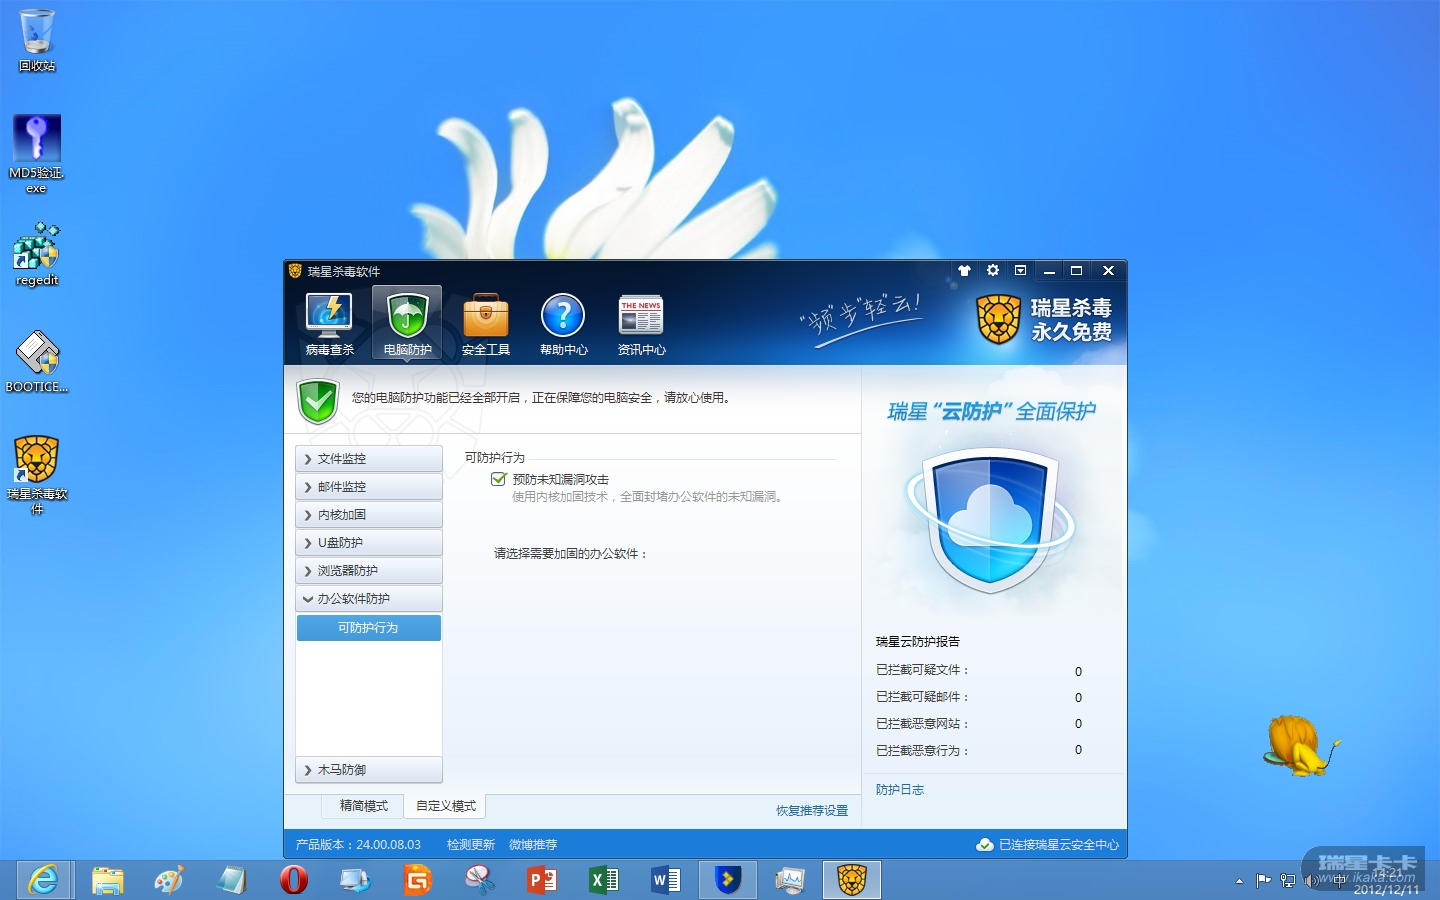
Task: Click the orange G app taskbar icon
Action: 417,880
